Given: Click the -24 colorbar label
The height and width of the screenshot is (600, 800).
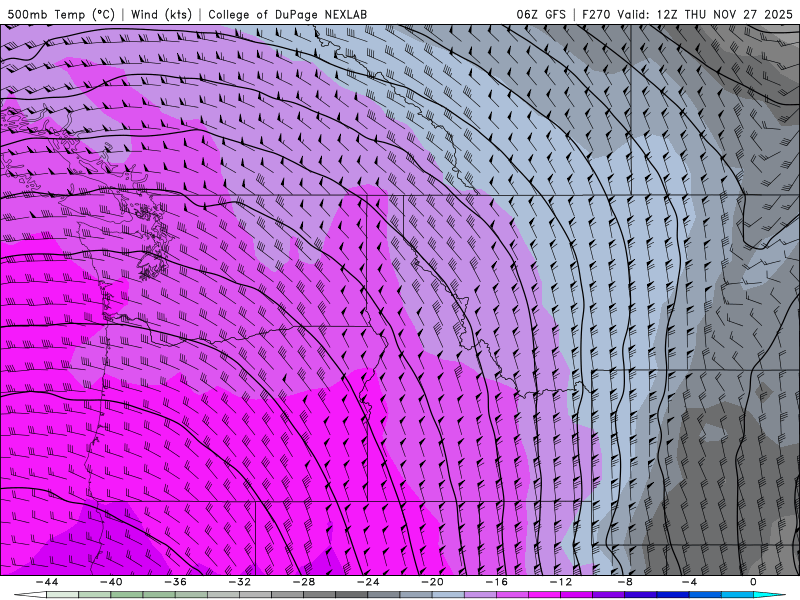Looking at the screenshot, I should 368,582.
